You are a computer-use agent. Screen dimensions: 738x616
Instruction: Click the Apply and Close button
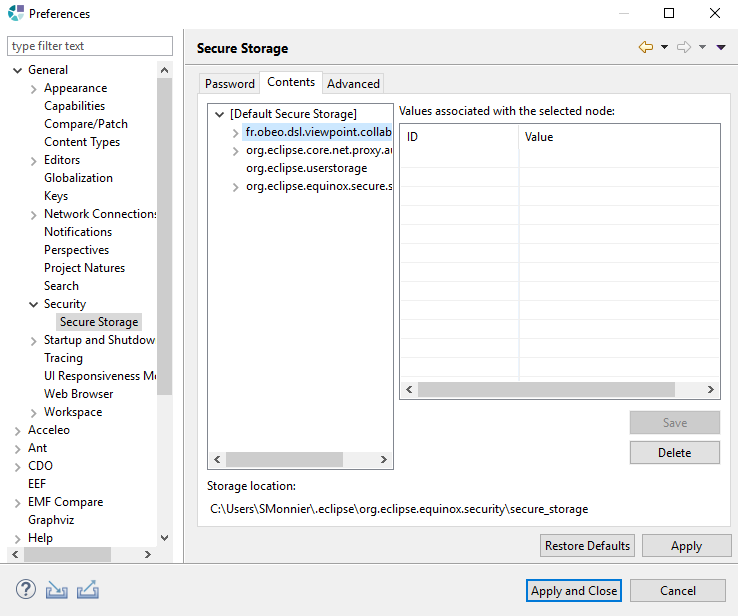(574, 591)
